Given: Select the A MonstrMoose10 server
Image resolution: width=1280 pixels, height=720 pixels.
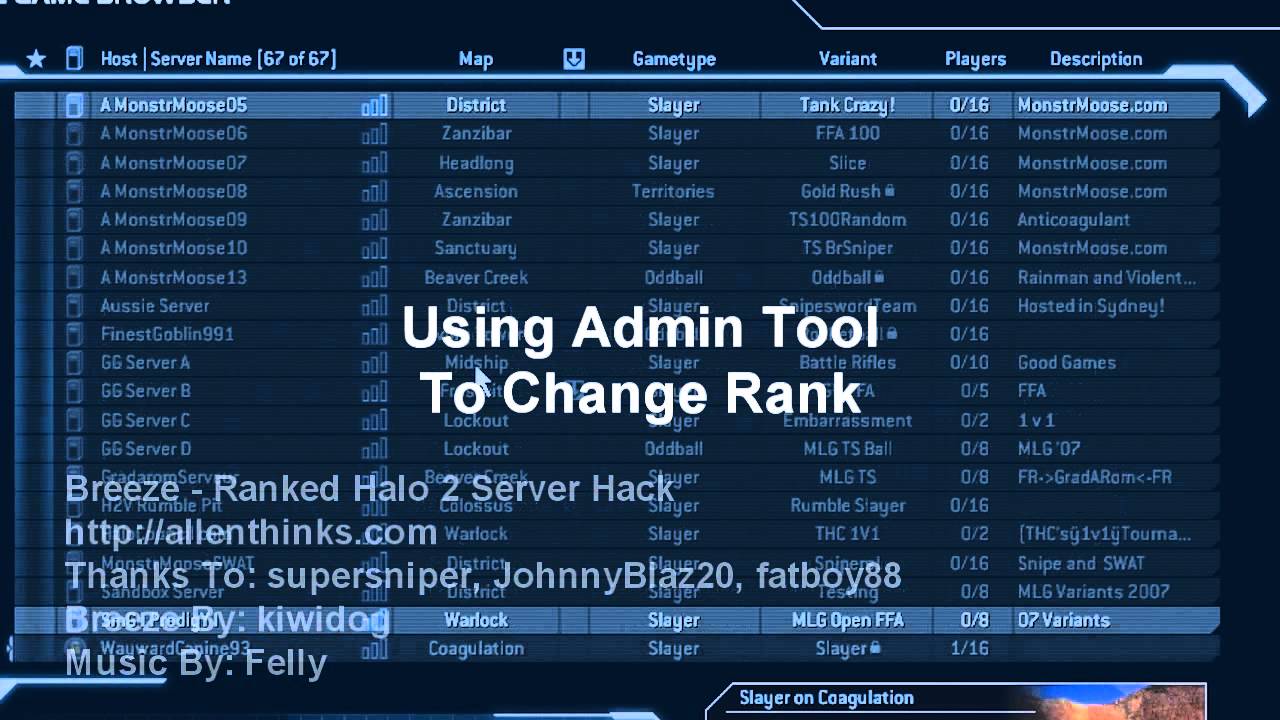Looking at the screenshot, I should [x=617, y=248].
